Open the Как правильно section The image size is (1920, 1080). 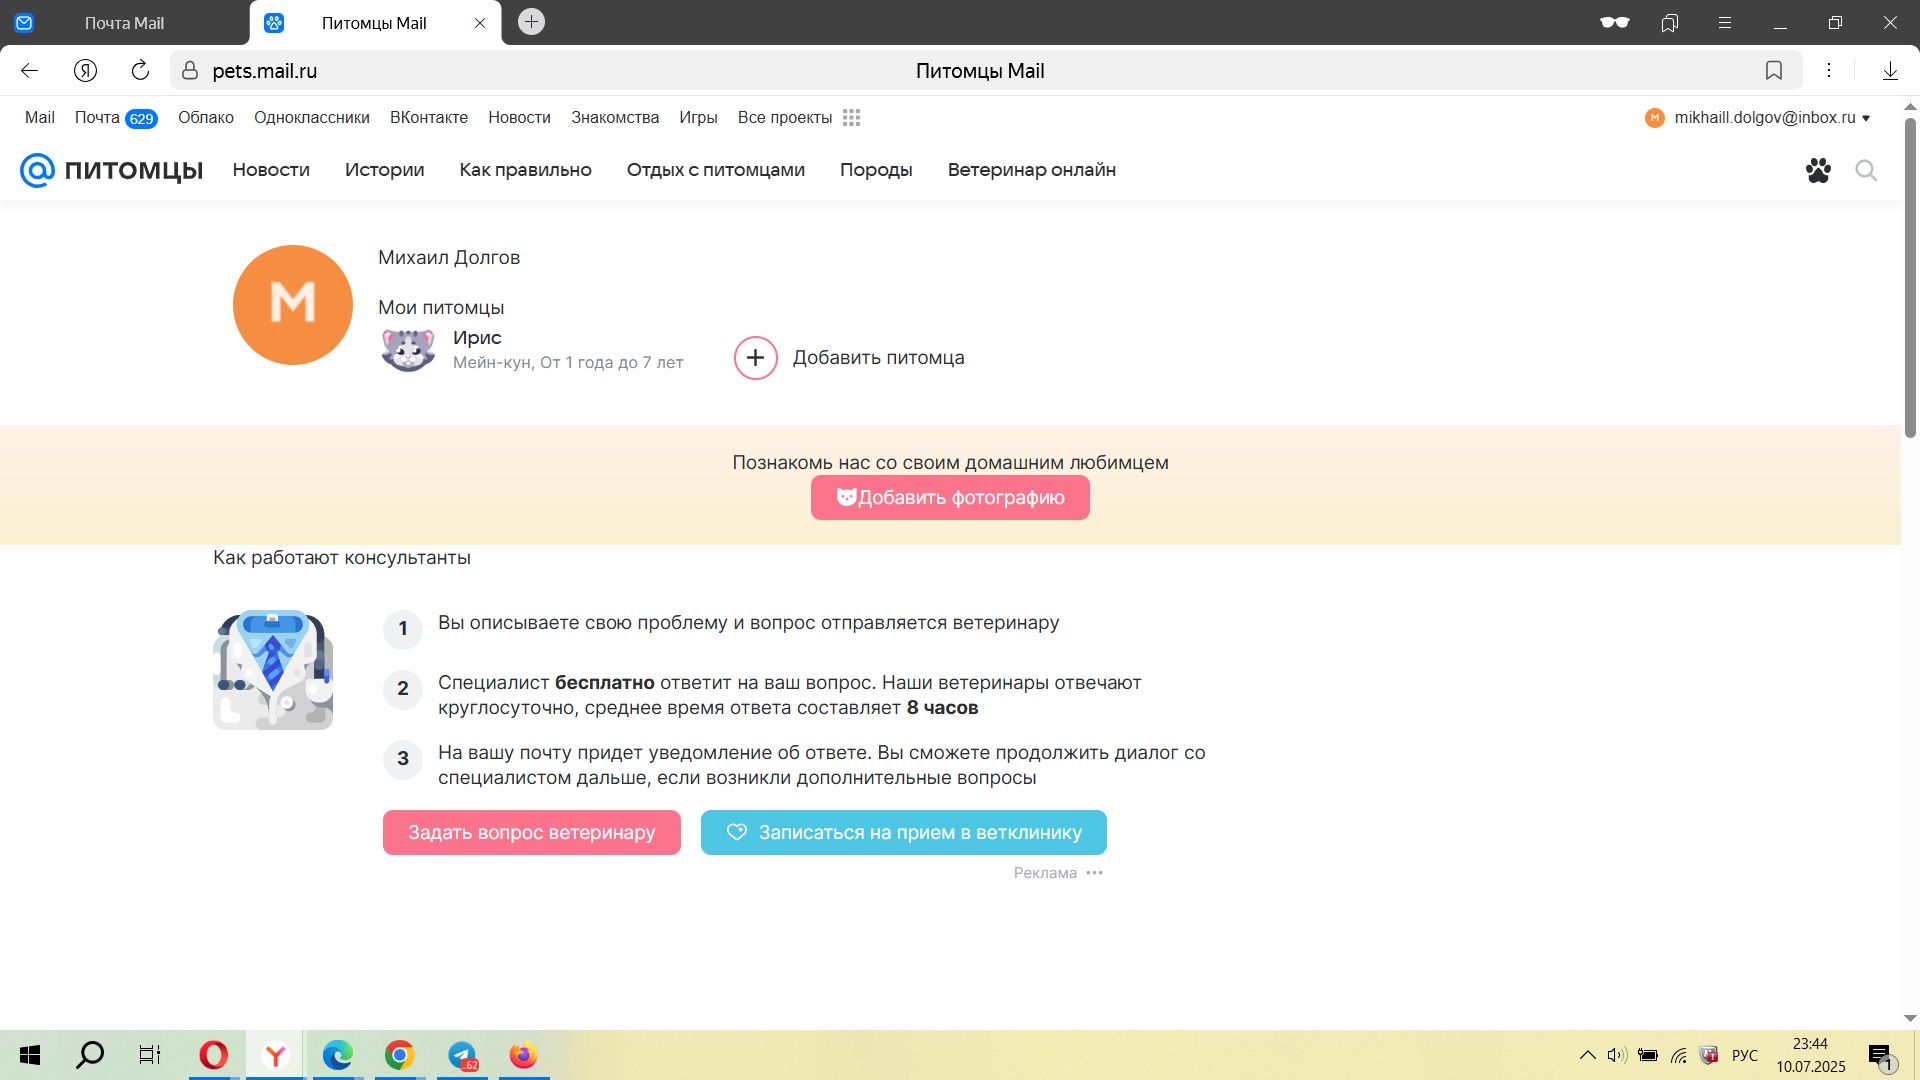click(x=526, y=170)
